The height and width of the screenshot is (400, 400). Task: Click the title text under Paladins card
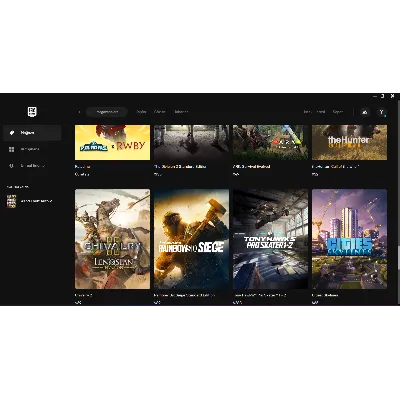[x=82, y=166]
